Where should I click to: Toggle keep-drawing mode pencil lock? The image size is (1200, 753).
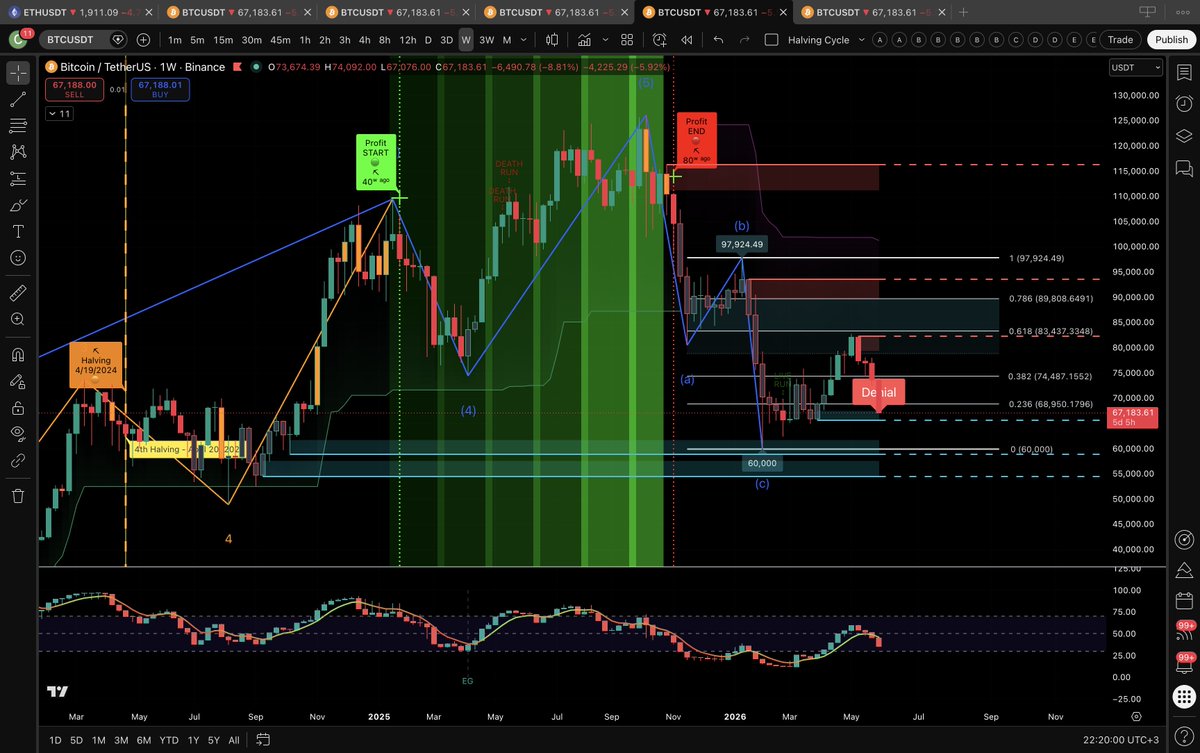point(18,381)
